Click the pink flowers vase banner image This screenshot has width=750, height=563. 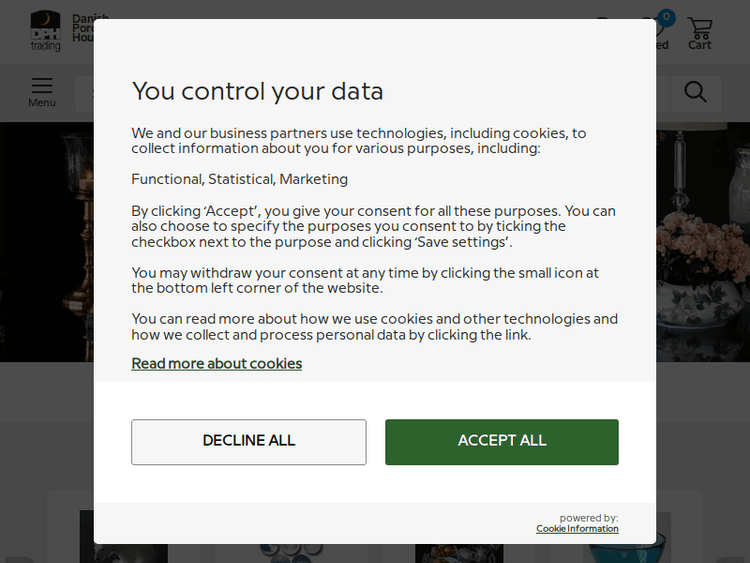pos(703,240)
